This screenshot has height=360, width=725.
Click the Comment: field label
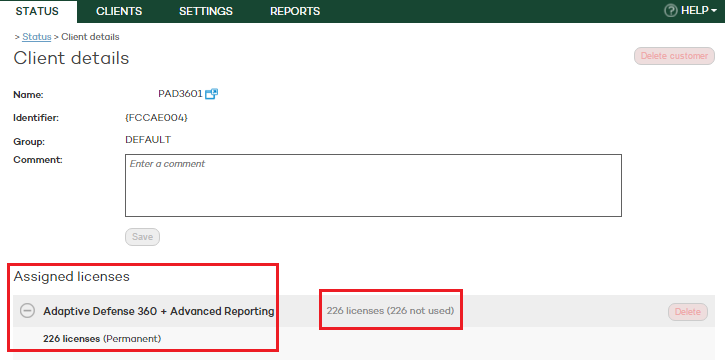tap(37, 160)
